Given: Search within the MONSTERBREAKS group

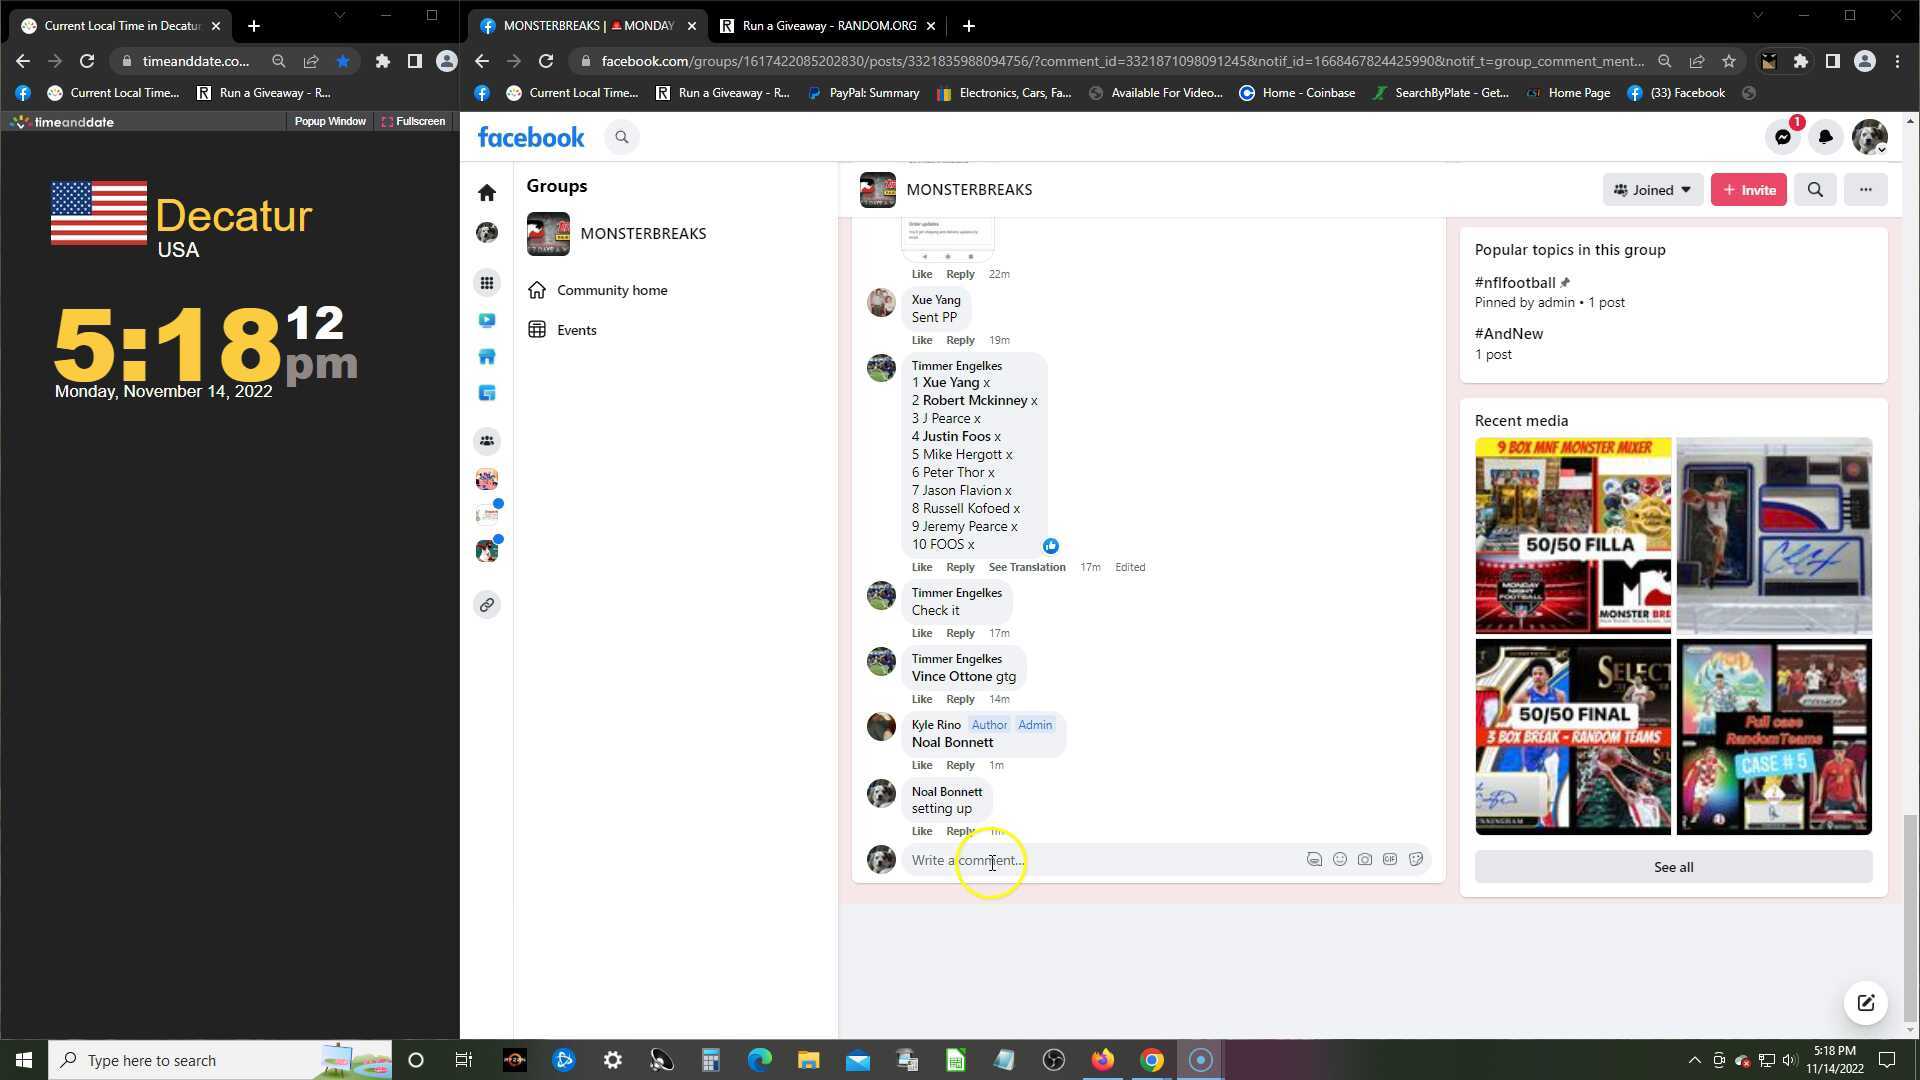Looking at the screenshot, I should click(x=1815, y=190).
